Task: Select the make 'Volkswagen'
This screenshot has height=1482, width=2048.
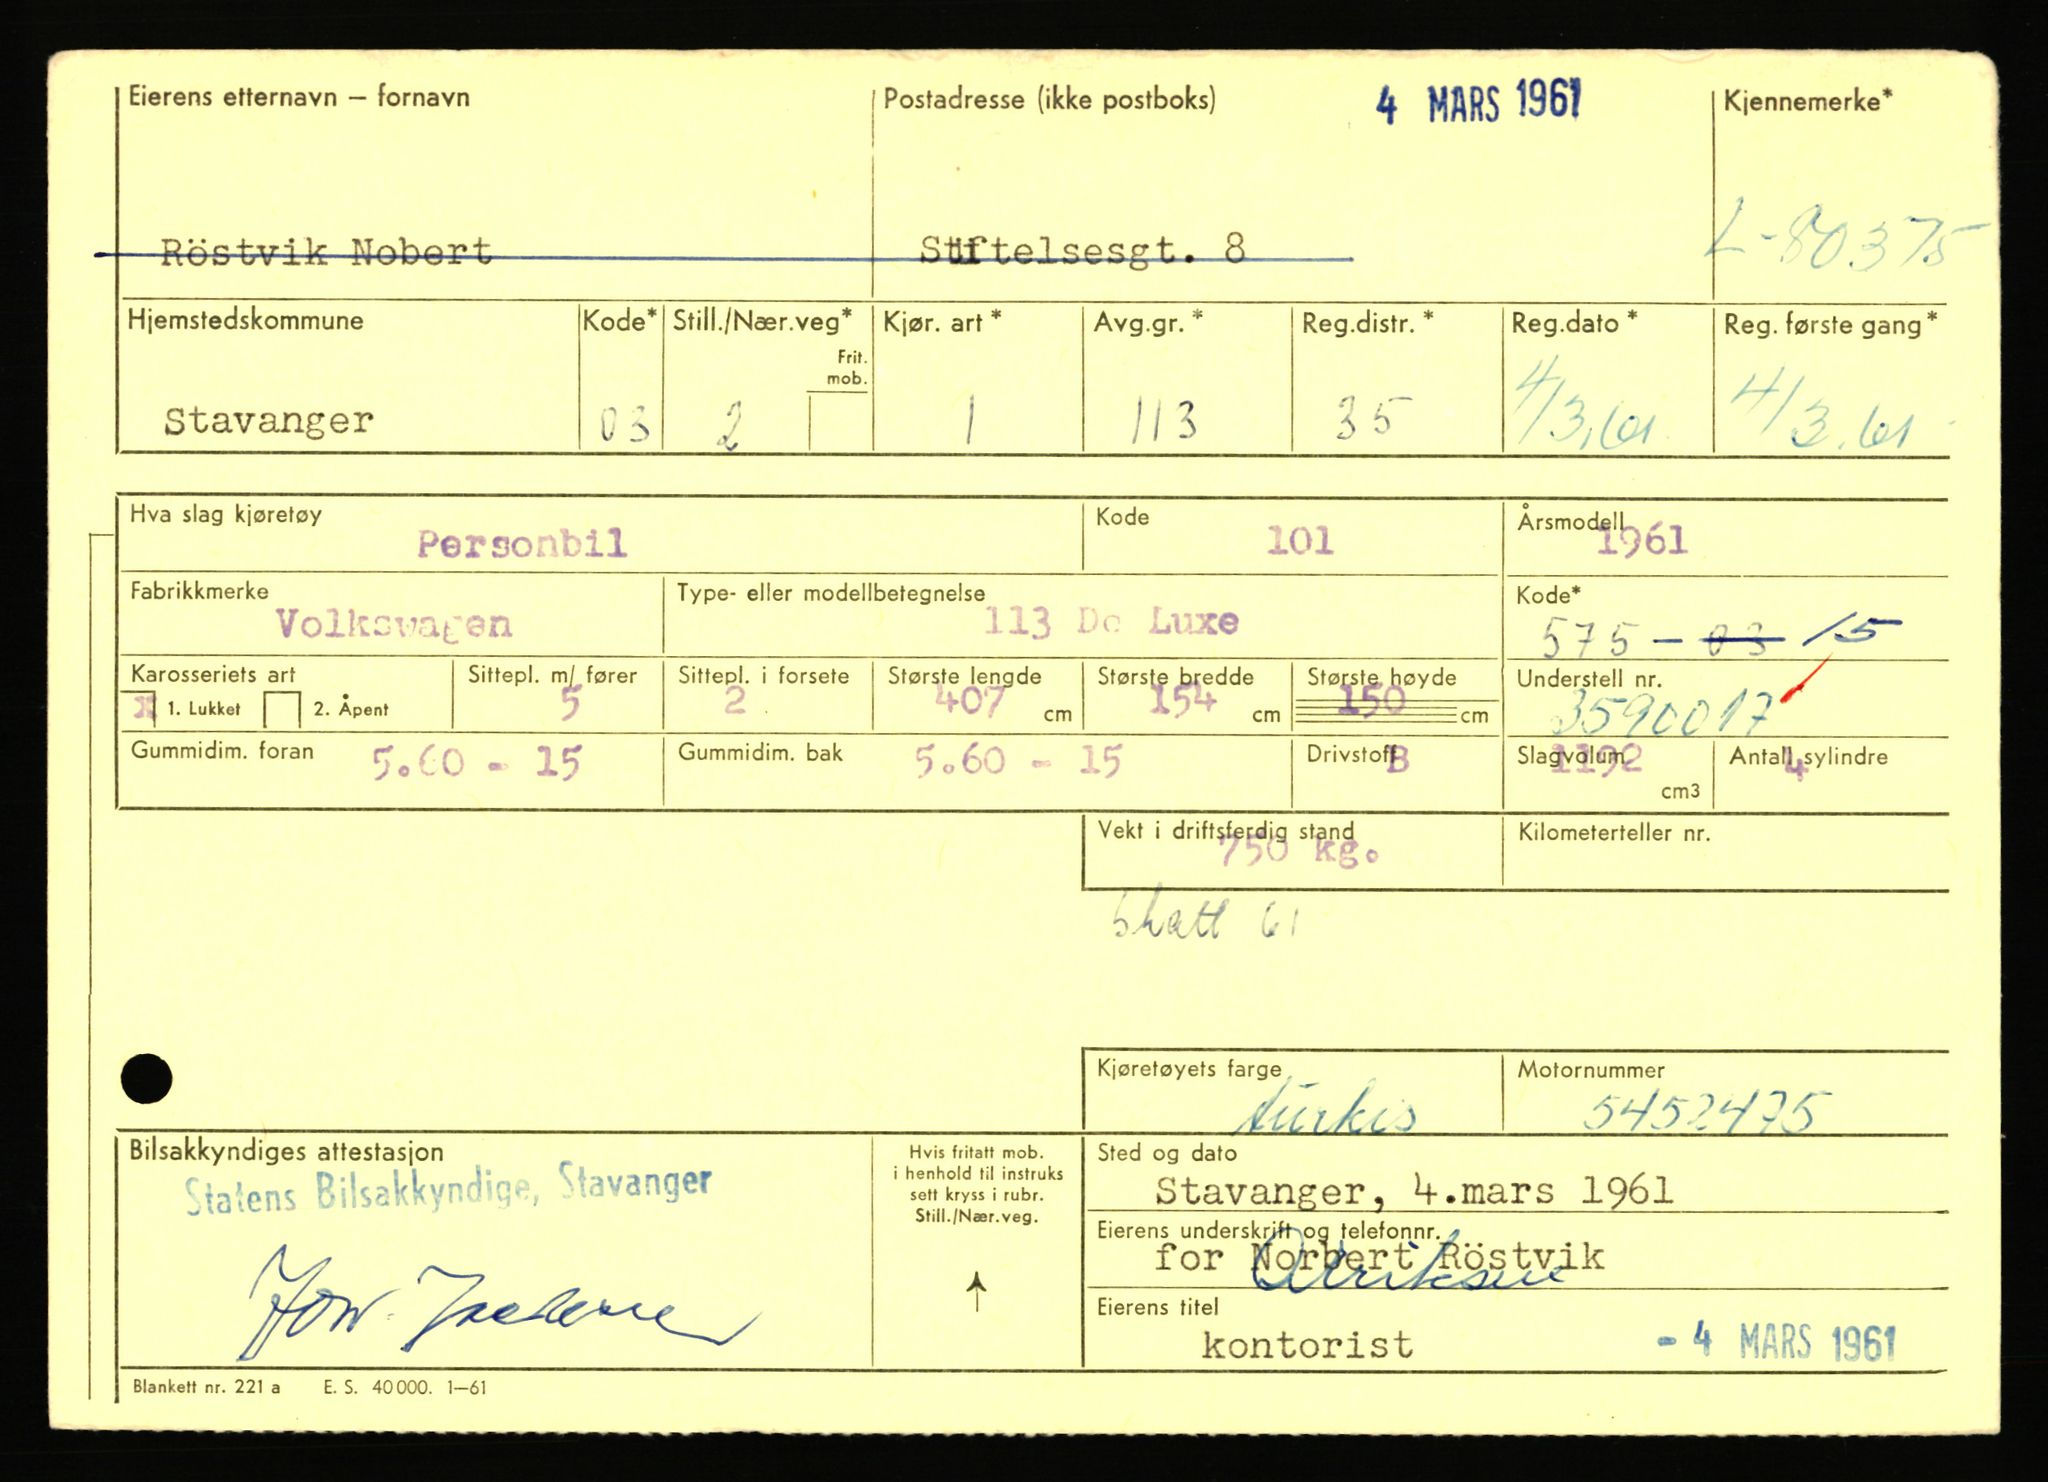Action: (x=394, y=625)
